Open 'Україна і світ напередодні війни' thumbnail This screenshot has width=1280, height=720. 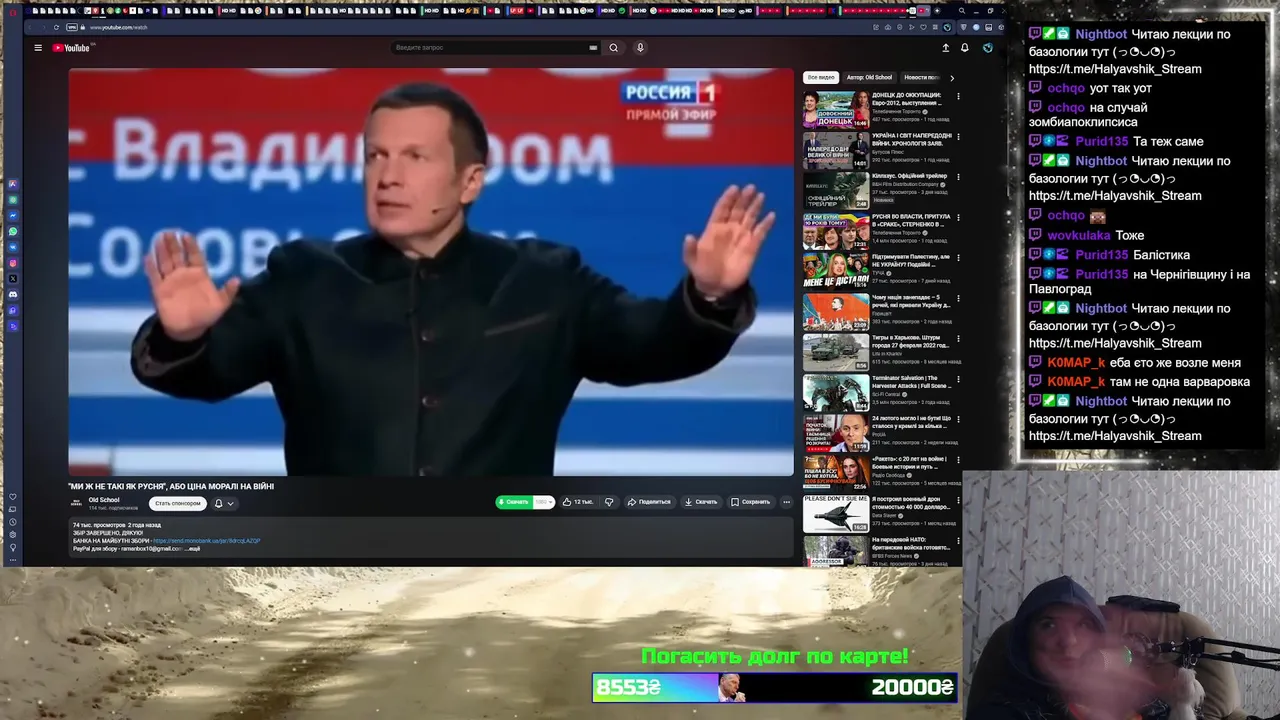[x=836, y=150]
